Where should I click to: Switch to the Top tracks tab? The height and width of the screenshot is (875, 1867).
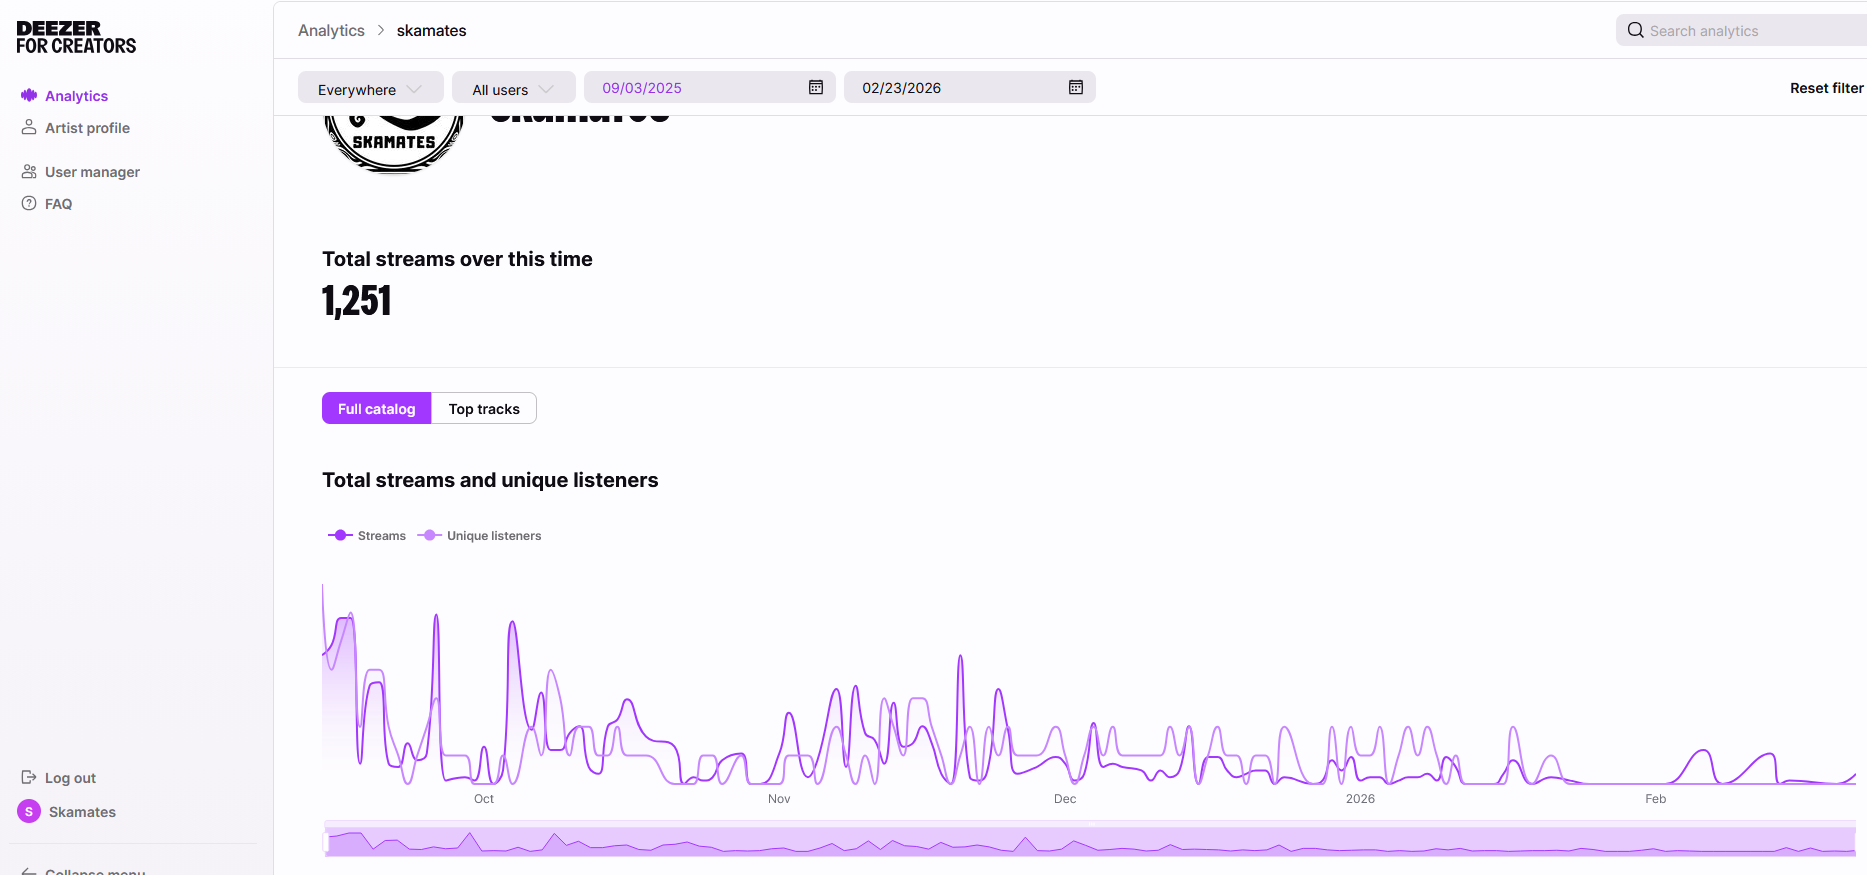(x=484, y=408)
